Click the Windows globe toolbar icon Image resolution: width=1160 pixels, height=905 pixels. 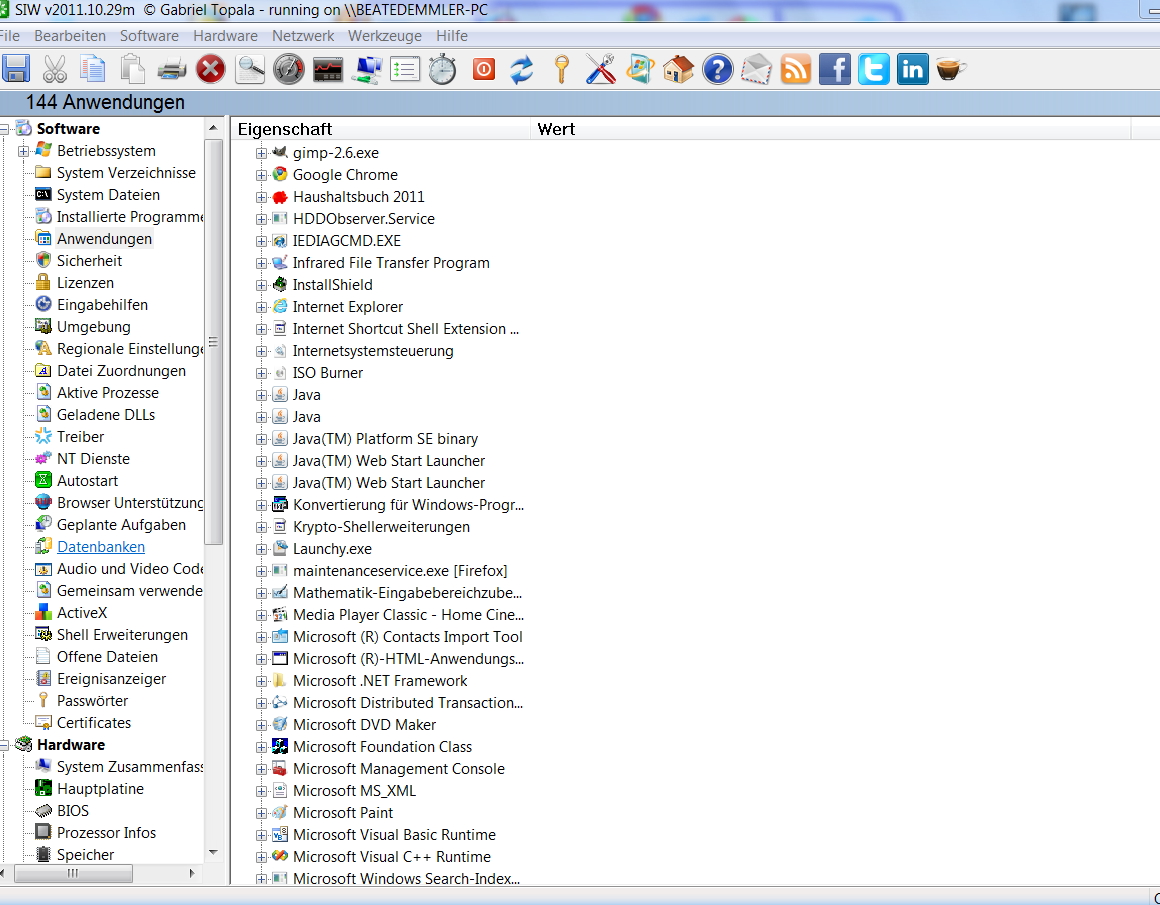pyautogui.click(x=640, y=69)
